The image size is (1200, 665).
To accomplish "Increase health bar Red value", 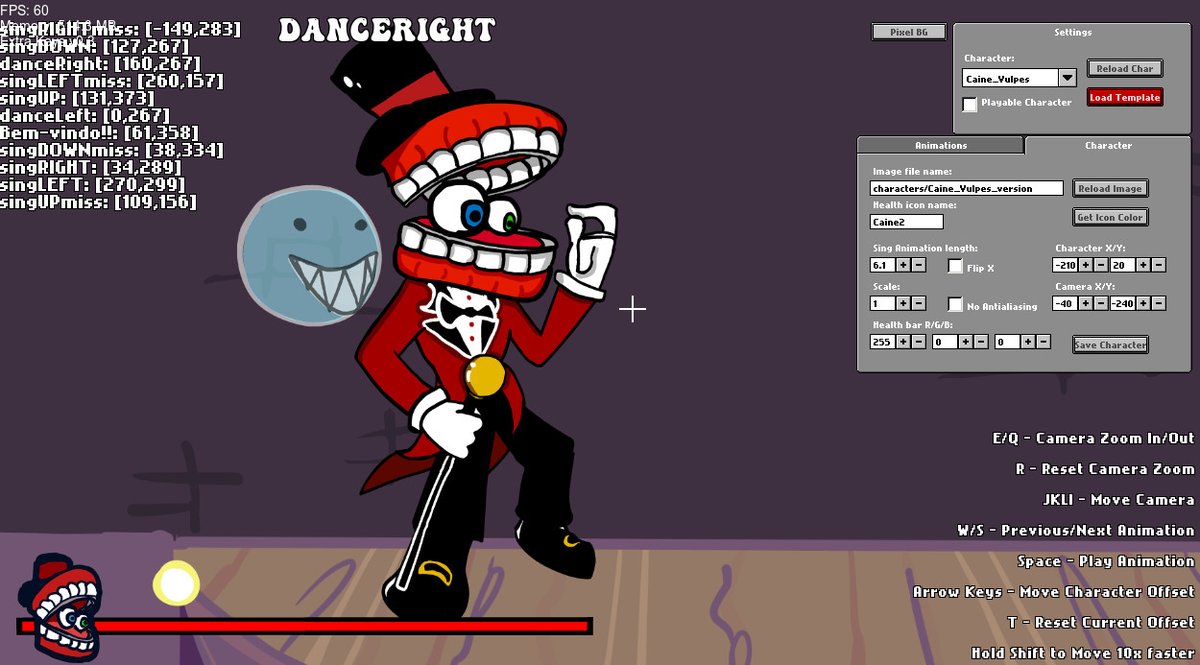I will coord(903,341).
